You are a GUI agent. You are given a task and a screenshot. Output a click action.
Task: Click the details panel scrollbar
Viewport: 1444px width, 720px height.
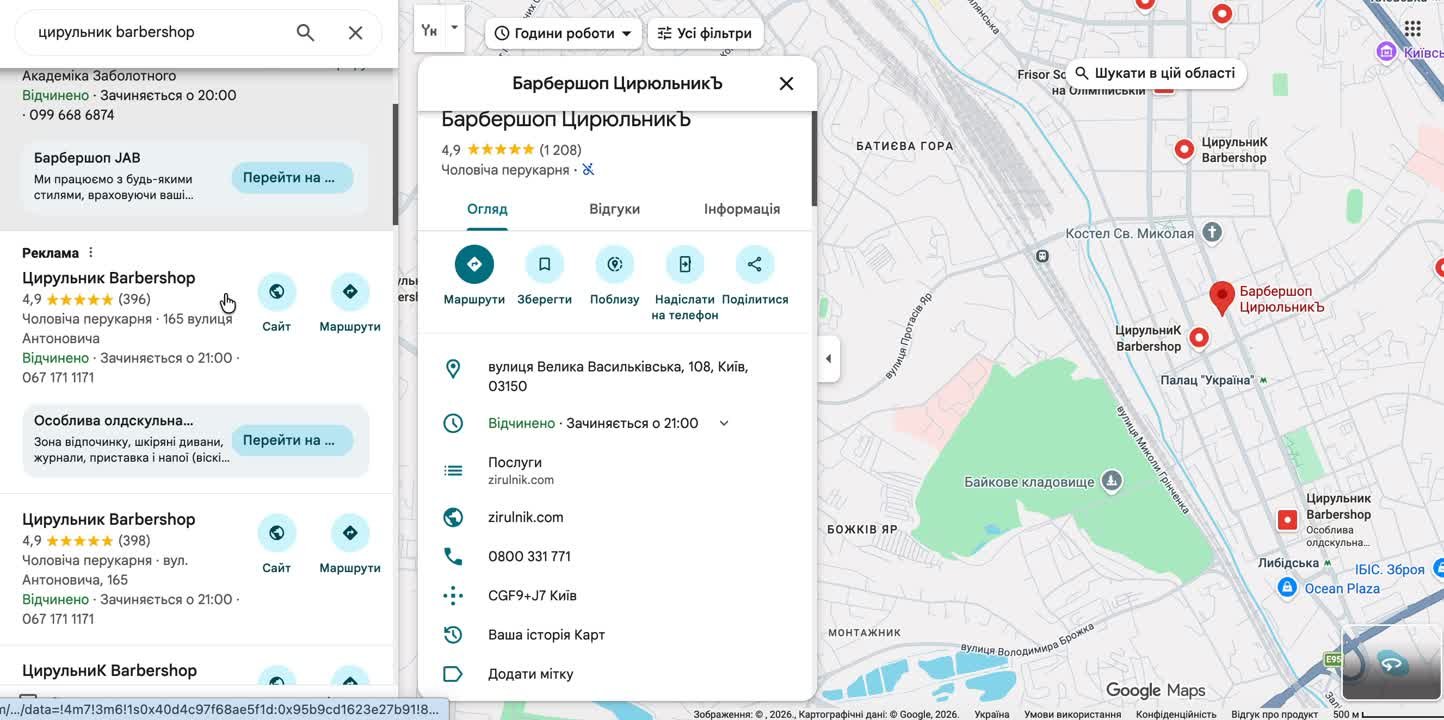tap(814, 160)
